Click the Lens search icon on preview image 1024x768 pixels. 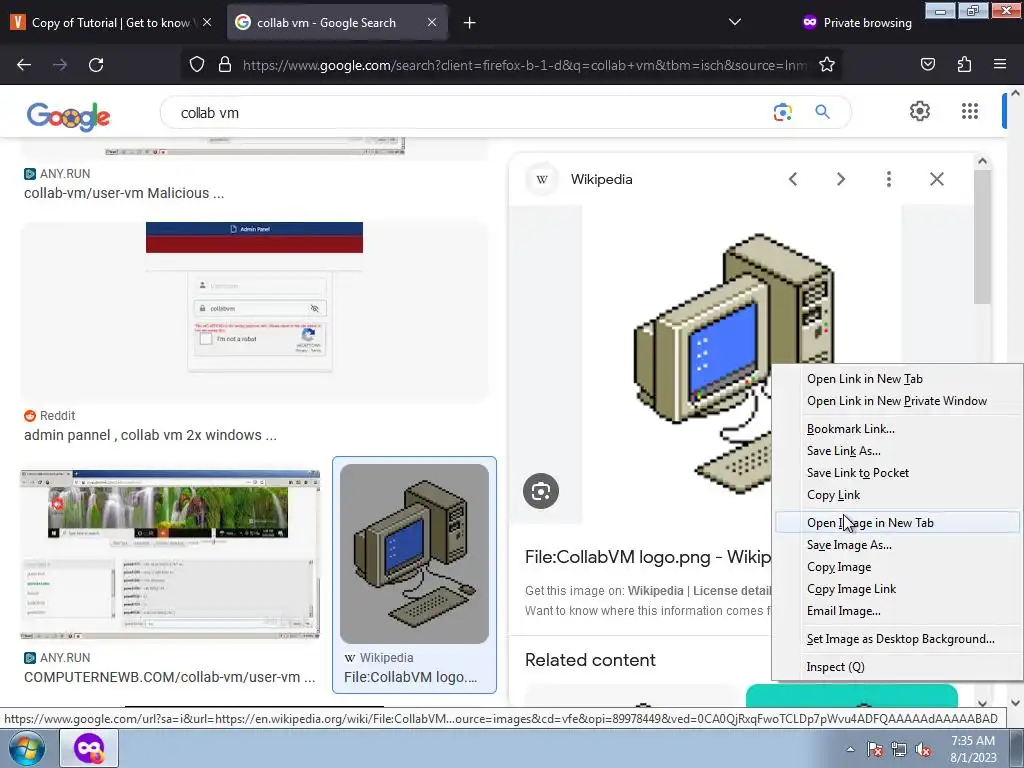click(x=541, y=491)
